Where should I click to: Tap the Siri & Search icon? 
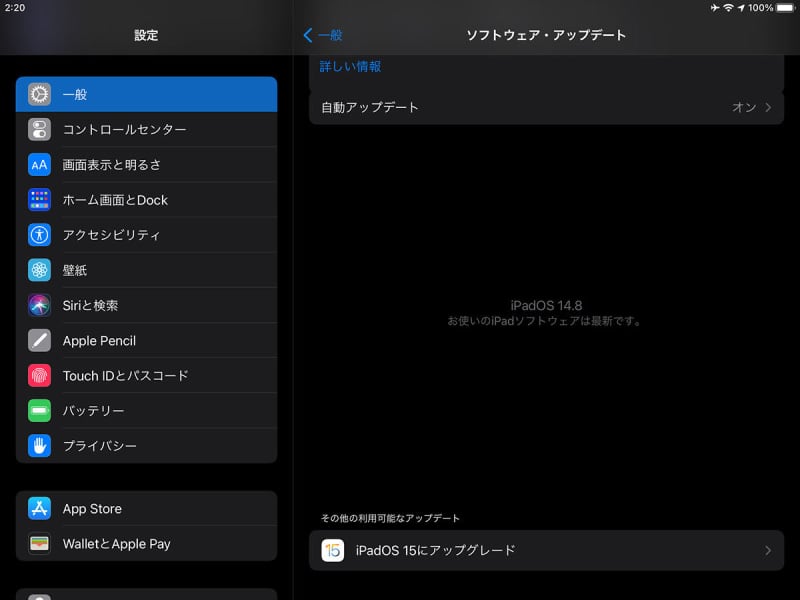(39, 305)
